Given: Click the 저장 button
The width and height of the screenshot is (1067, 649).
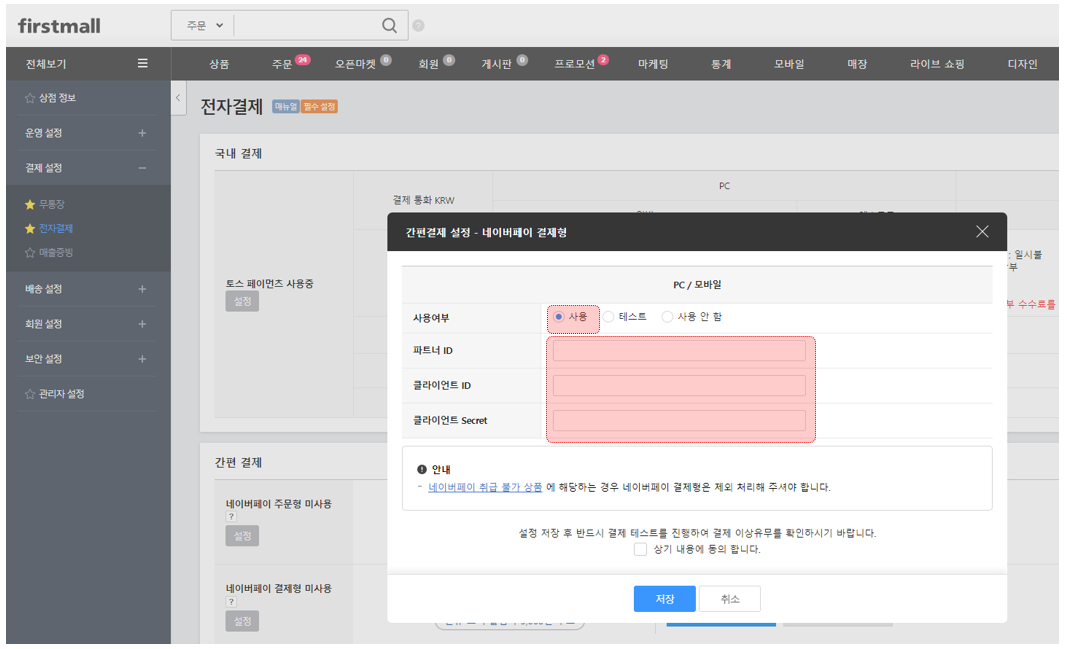Looking at the screenshot, I should click(665, 599).
